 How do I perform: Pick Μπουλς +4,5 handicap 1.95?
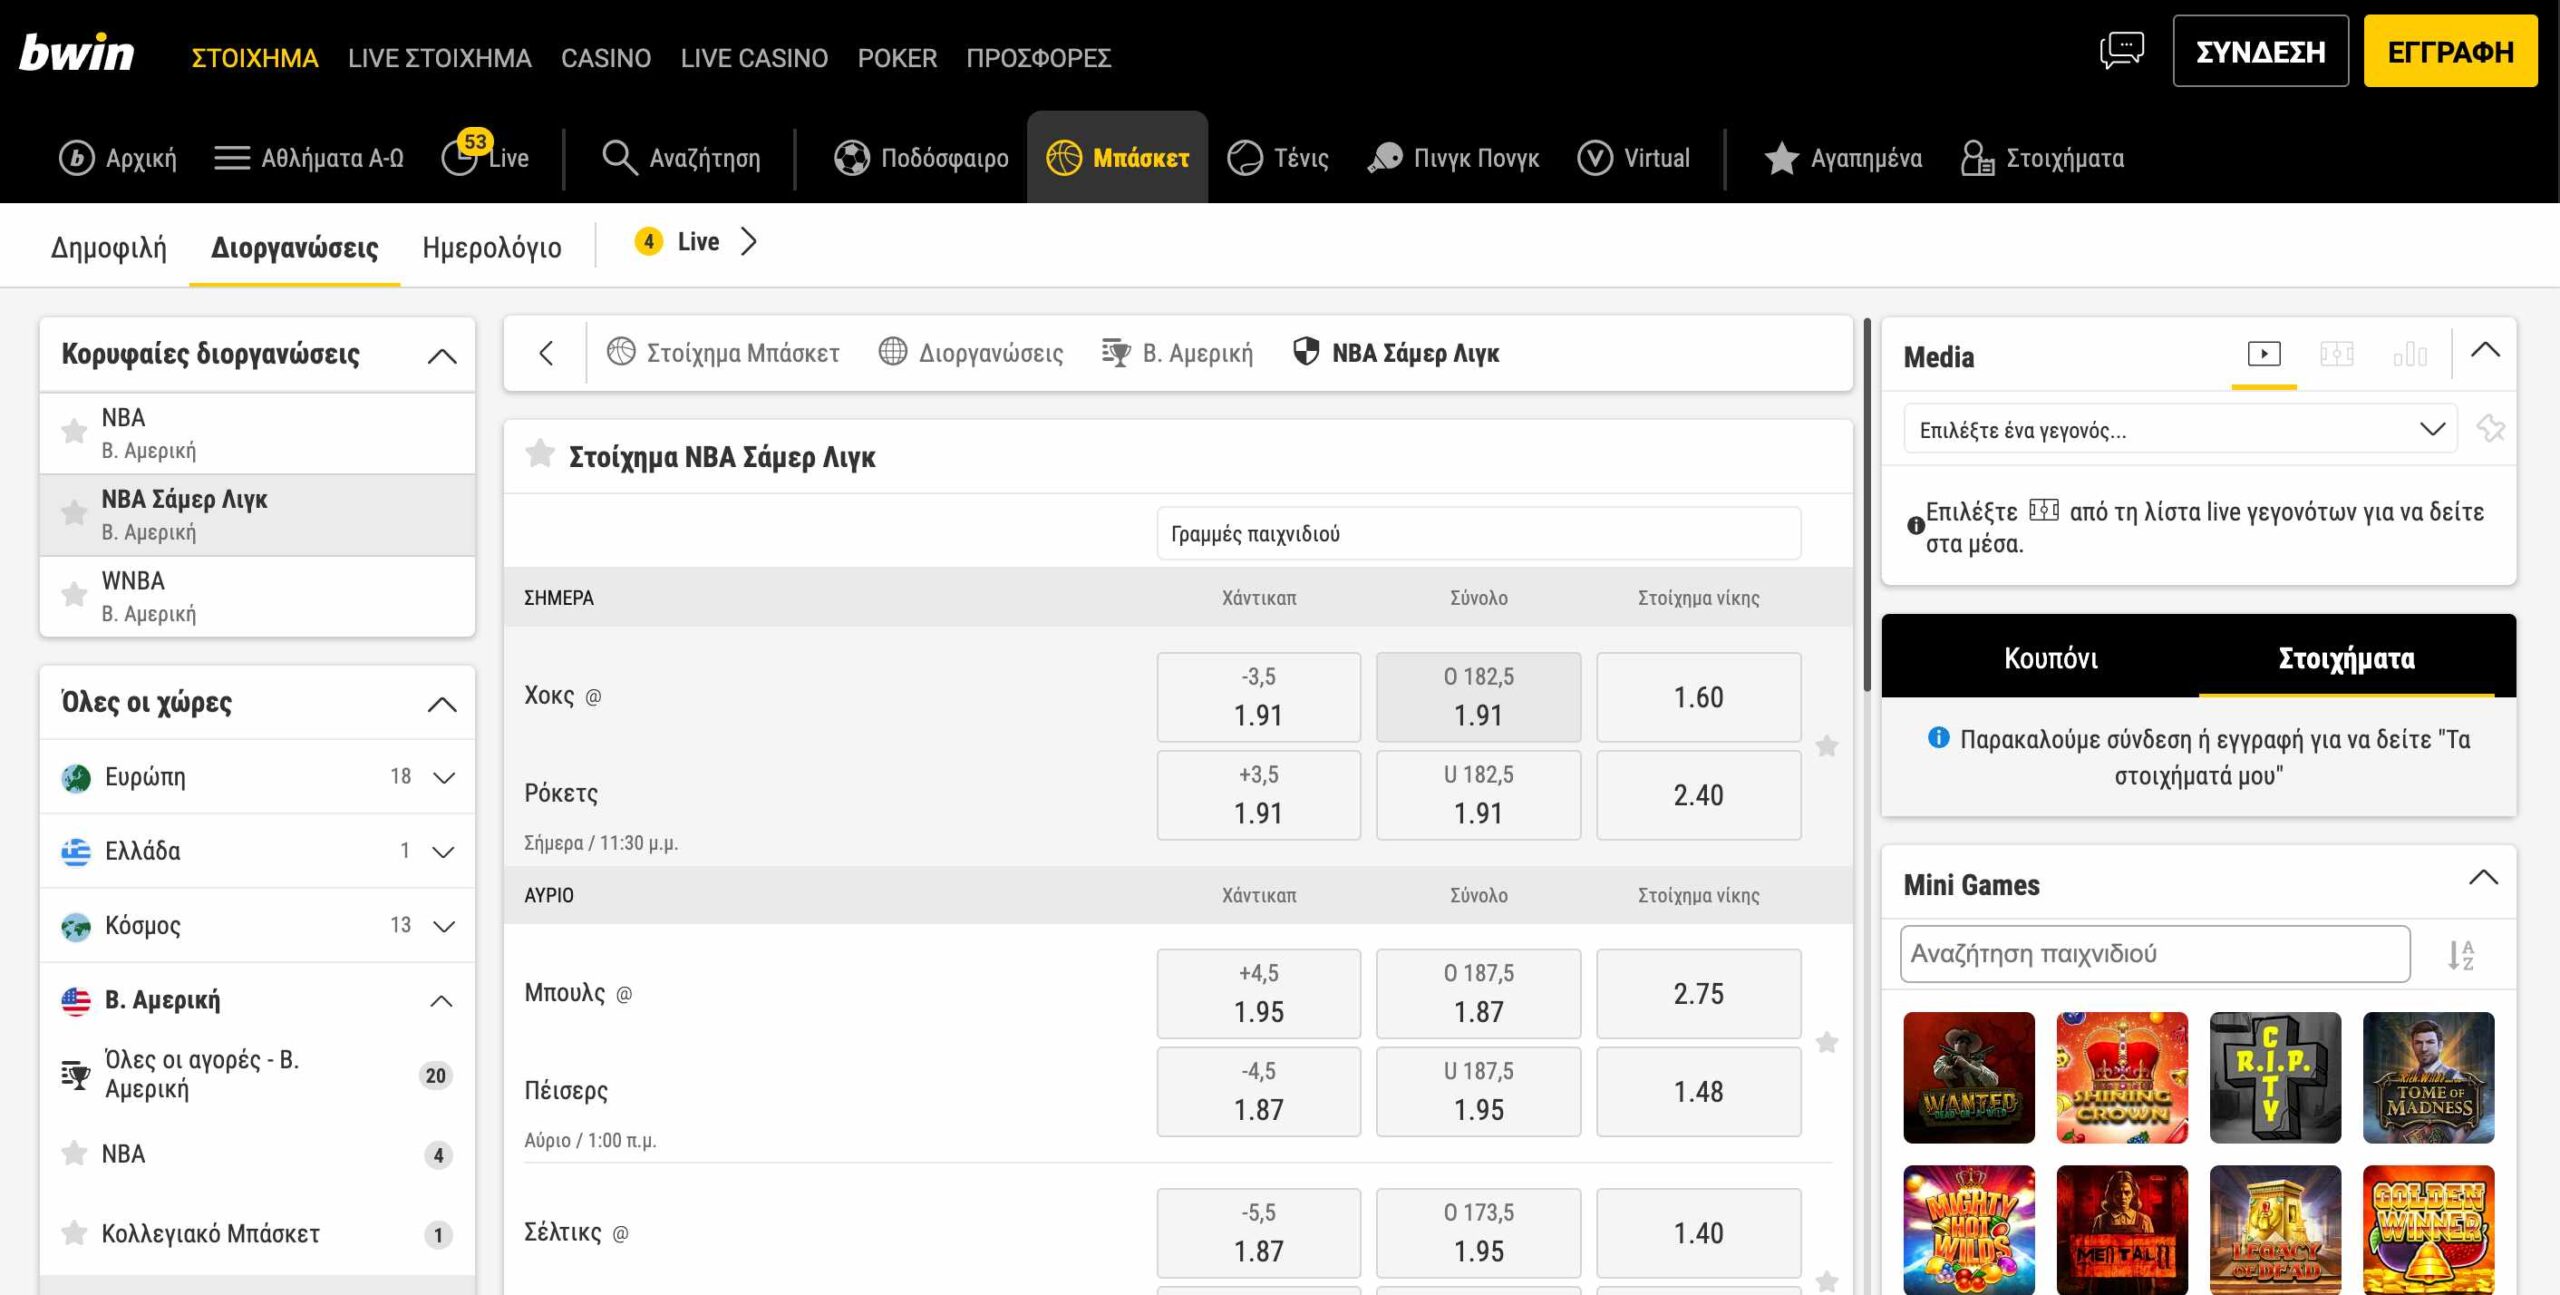[1258, 993]
